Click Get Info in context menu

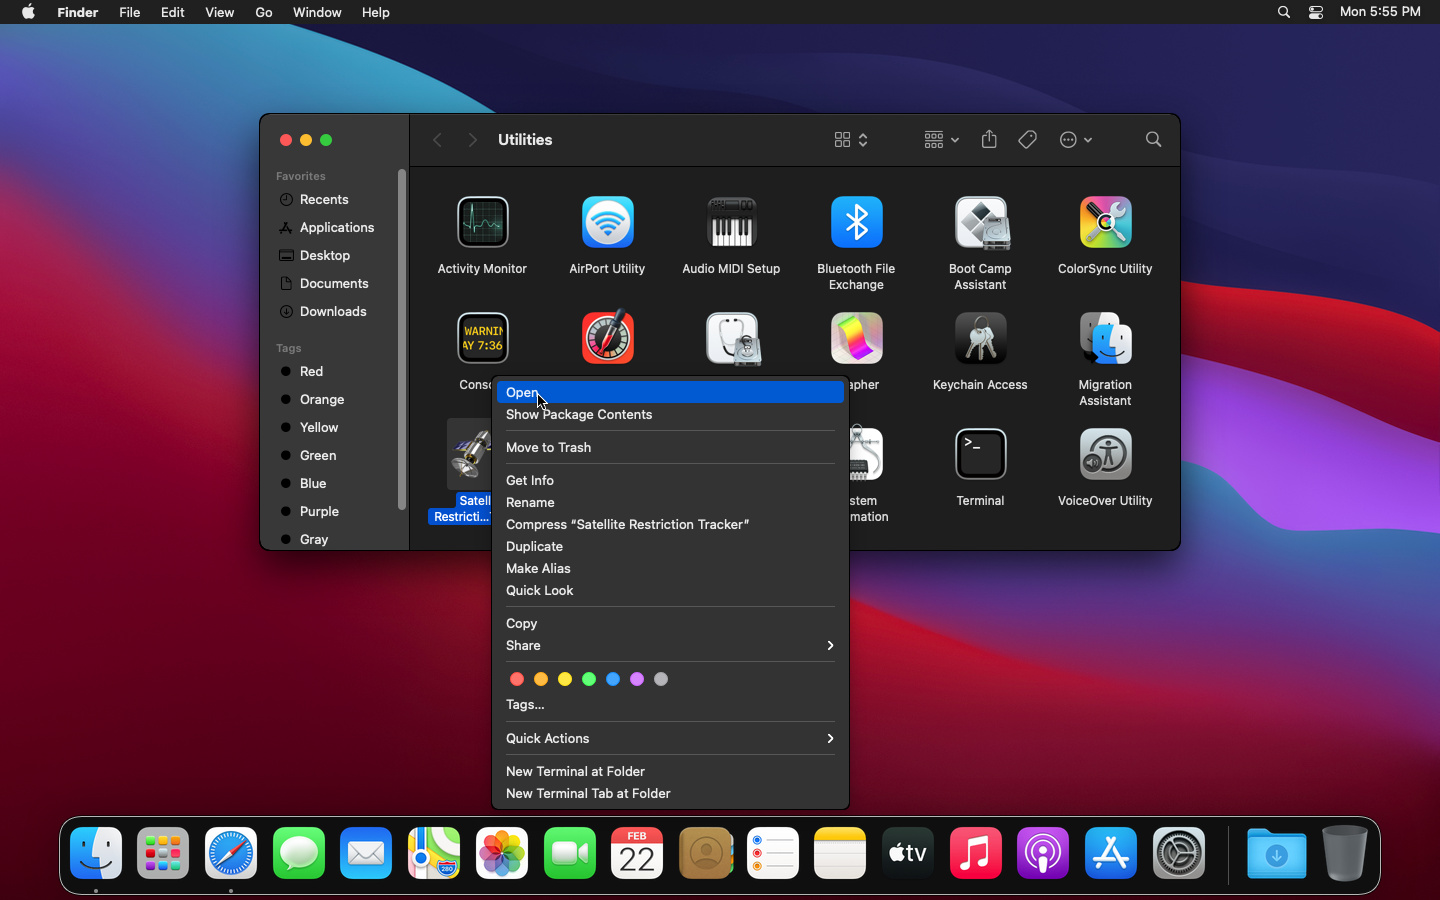pos(530,481)
